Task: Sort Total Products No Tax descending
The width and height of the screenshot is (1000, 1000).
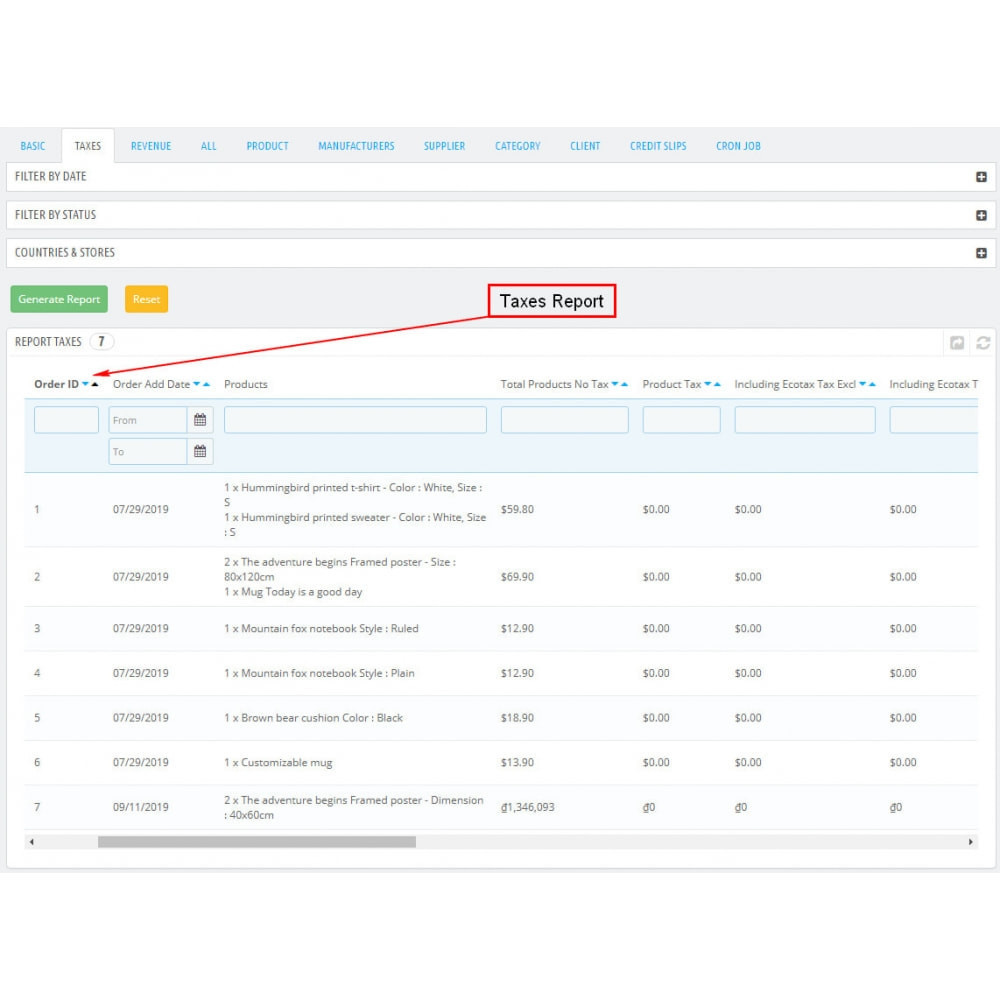Action: click(x=615, y=384)
